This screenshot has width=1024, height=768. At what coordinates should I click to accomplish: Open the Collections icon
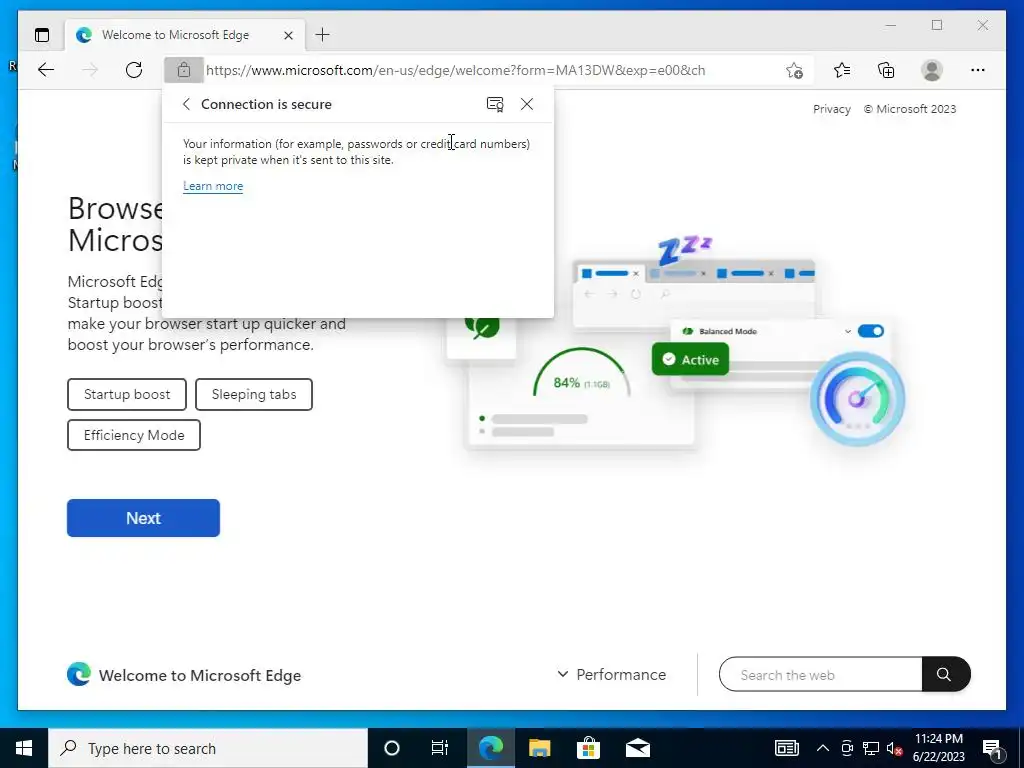point(886,70)
